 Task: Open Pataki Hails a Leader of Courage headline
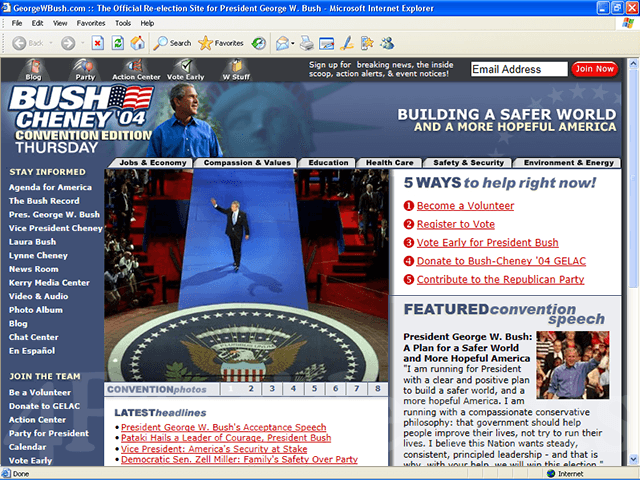click(x=226, y=438)
